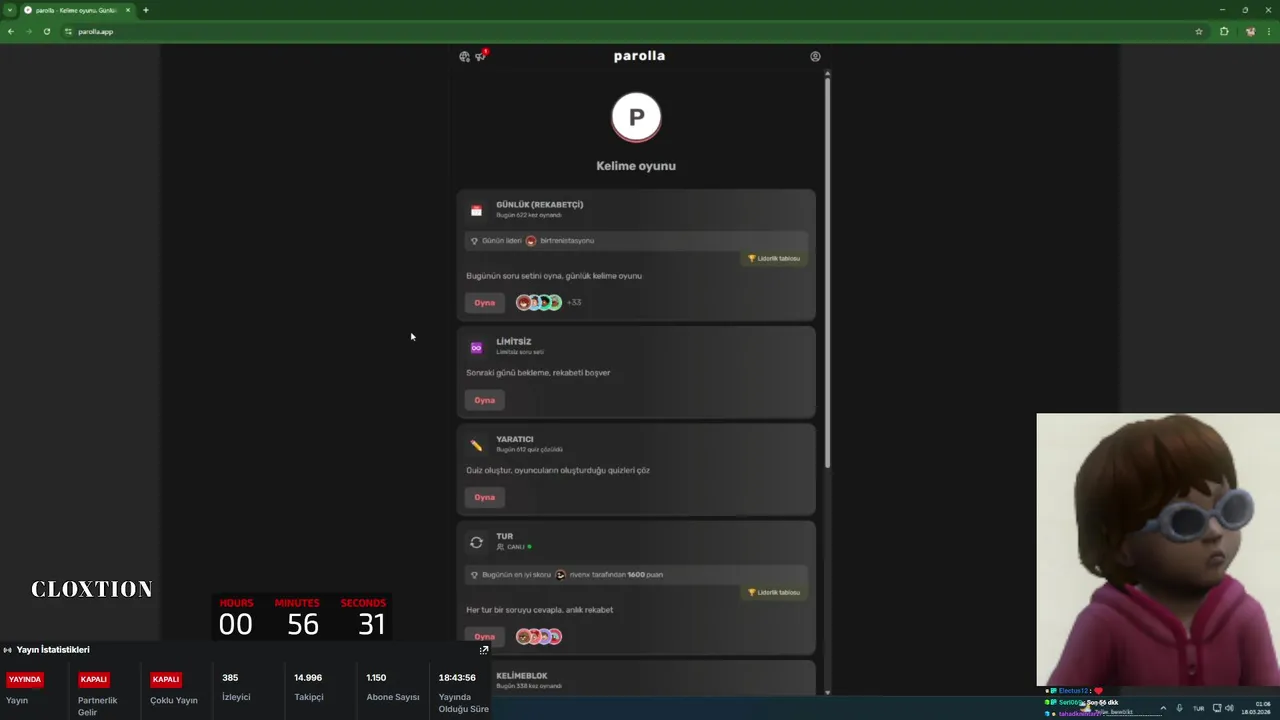Click browser forward arrow

(29, 31)
